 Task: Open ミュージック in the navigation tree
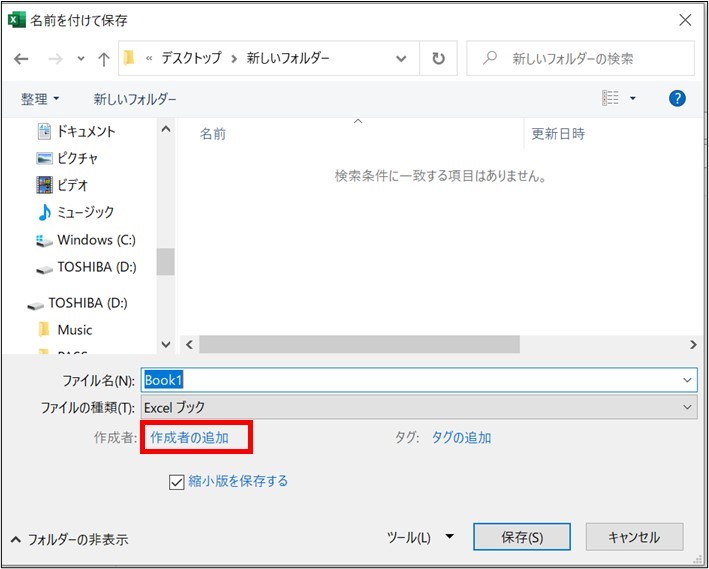point(76,212)
